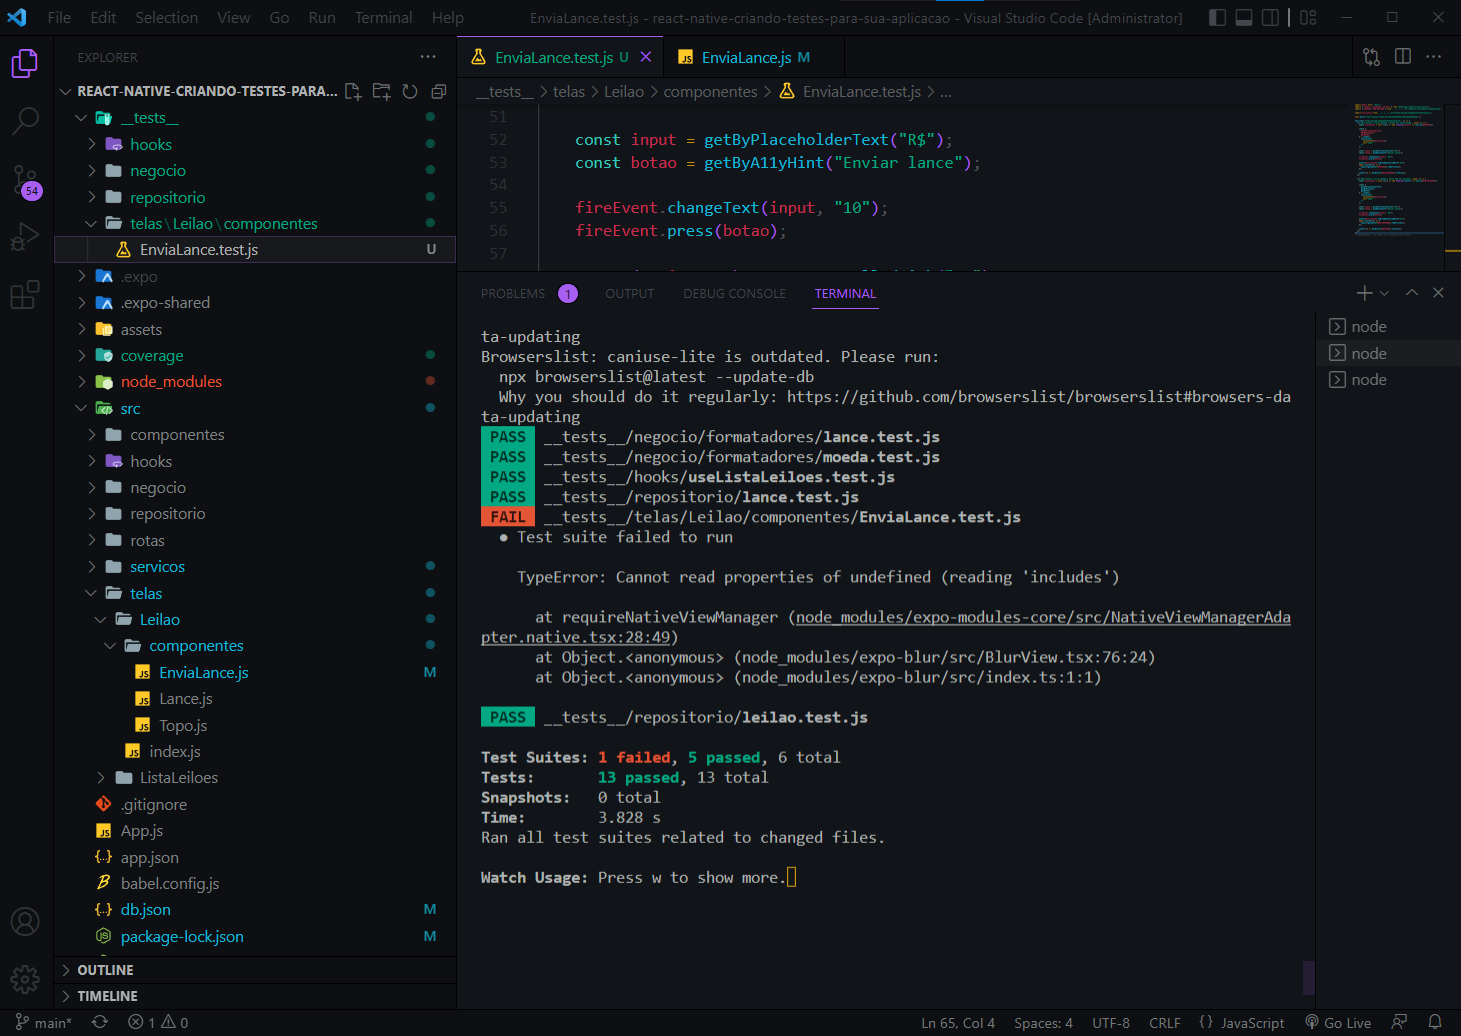Toggle bottom panel layout icon
Image resolution: width=1461 pixels, height=1036 pixels.
pyautogui.click(x=1244, y=17)
